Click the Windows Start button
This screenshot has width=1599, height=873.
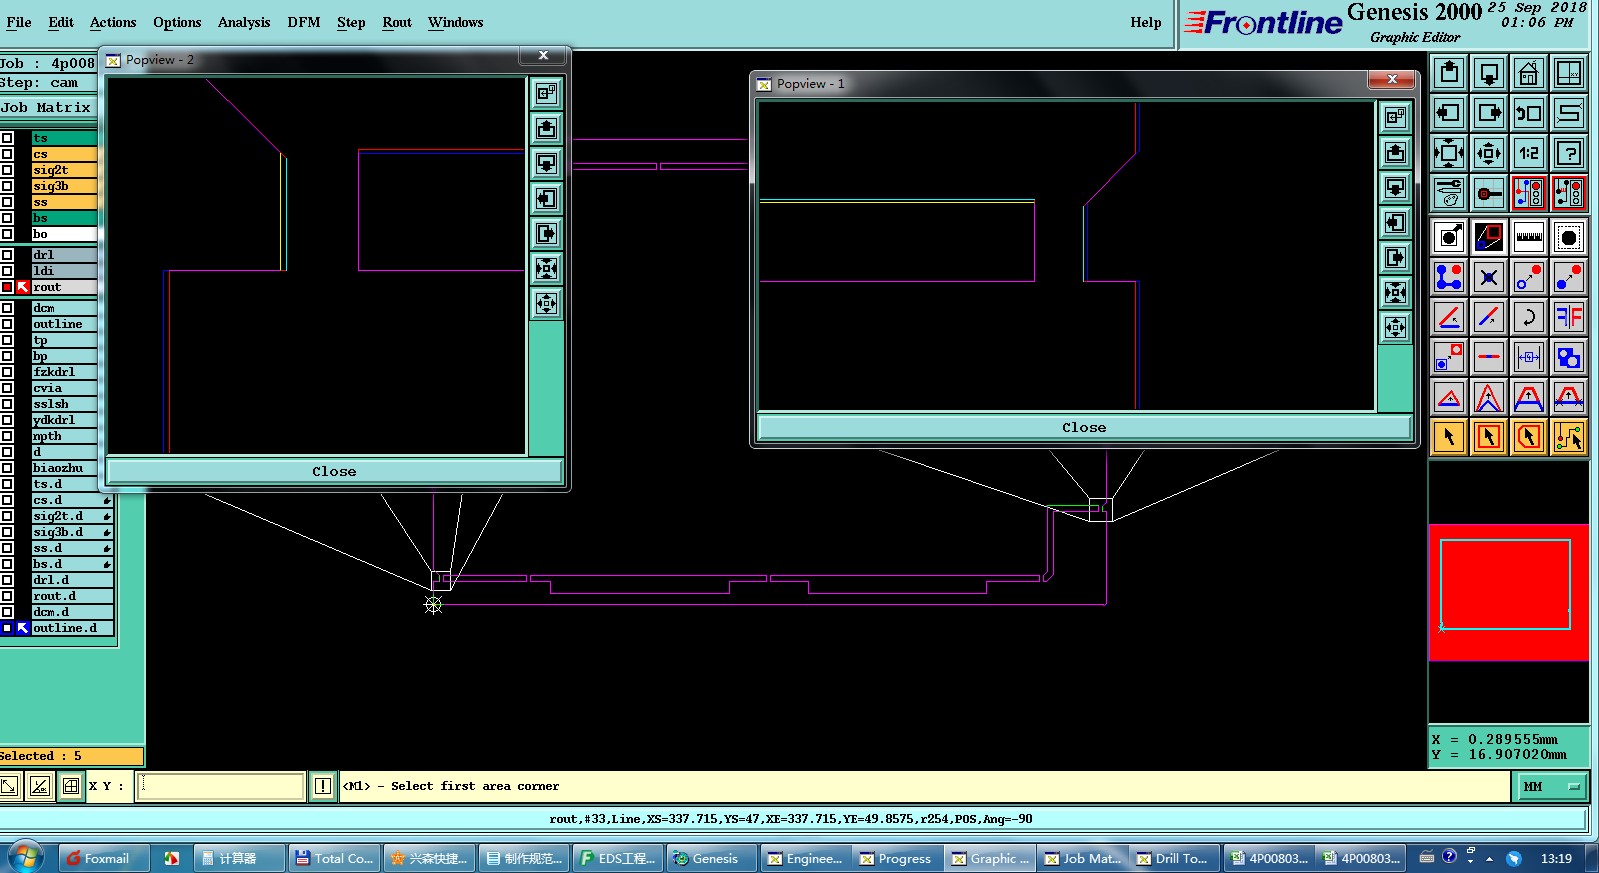point(25,857)
